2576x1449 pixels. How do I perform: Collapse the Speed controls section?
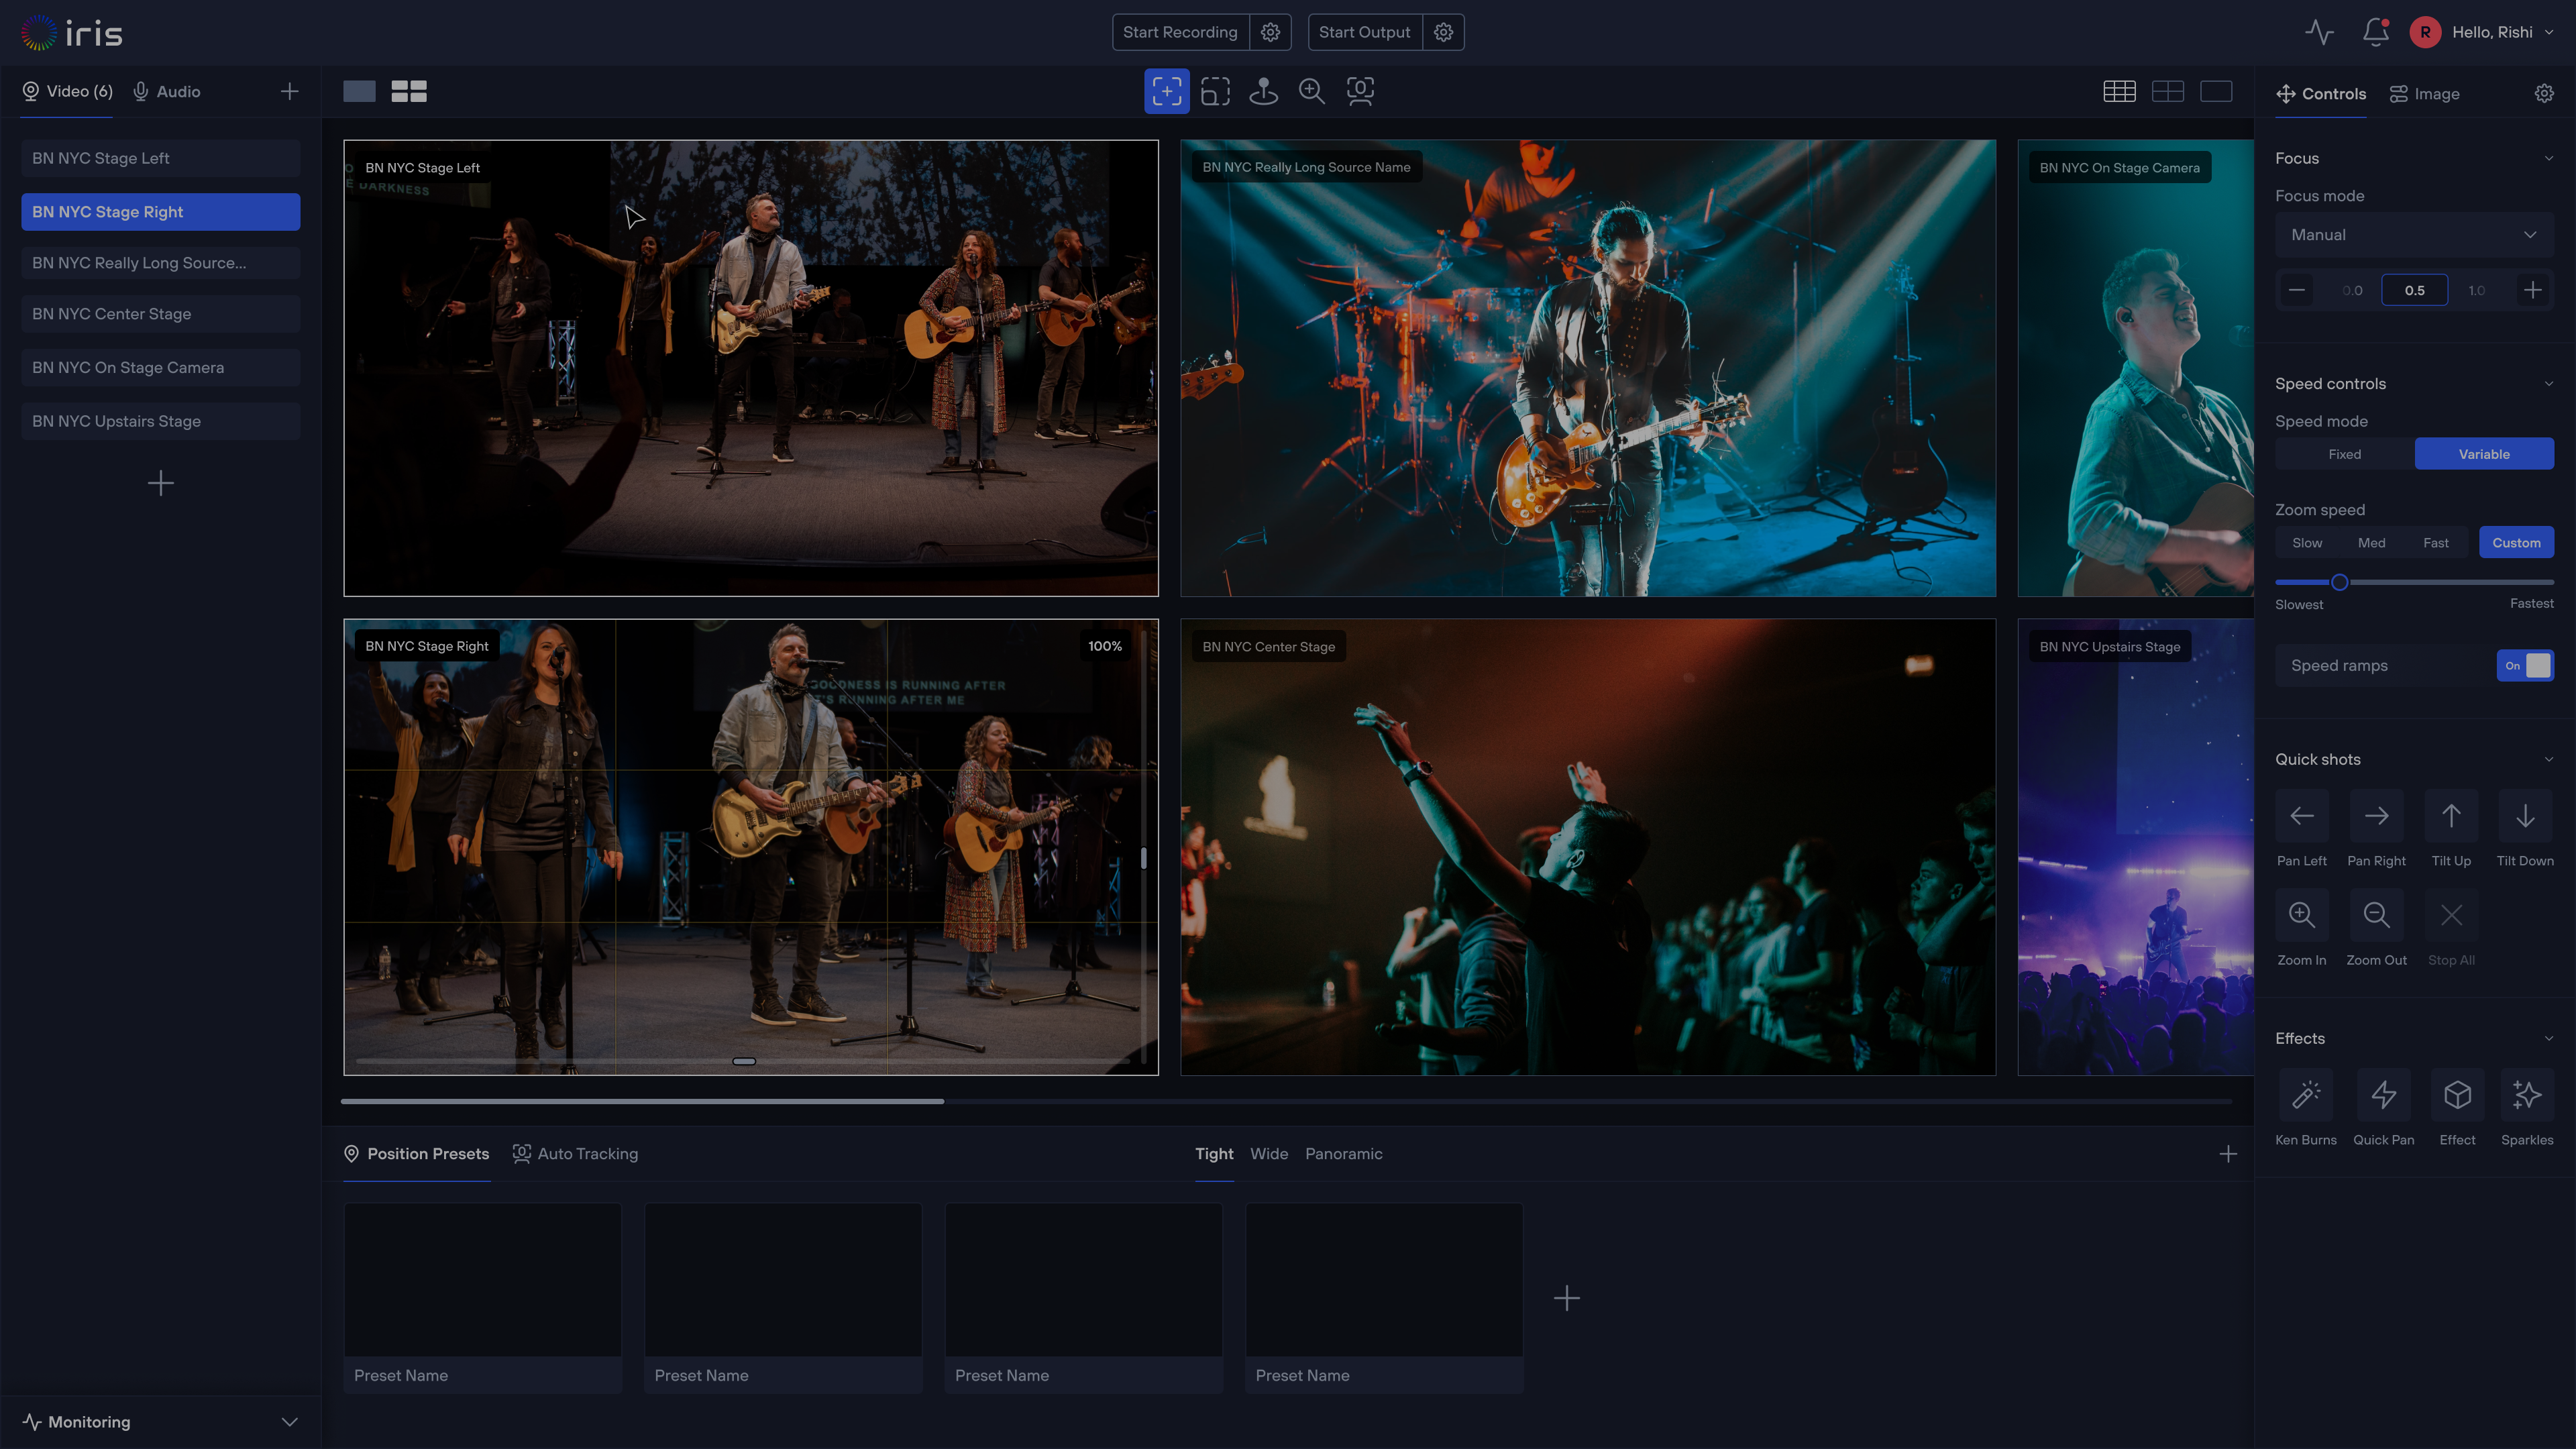(2548, 384)
